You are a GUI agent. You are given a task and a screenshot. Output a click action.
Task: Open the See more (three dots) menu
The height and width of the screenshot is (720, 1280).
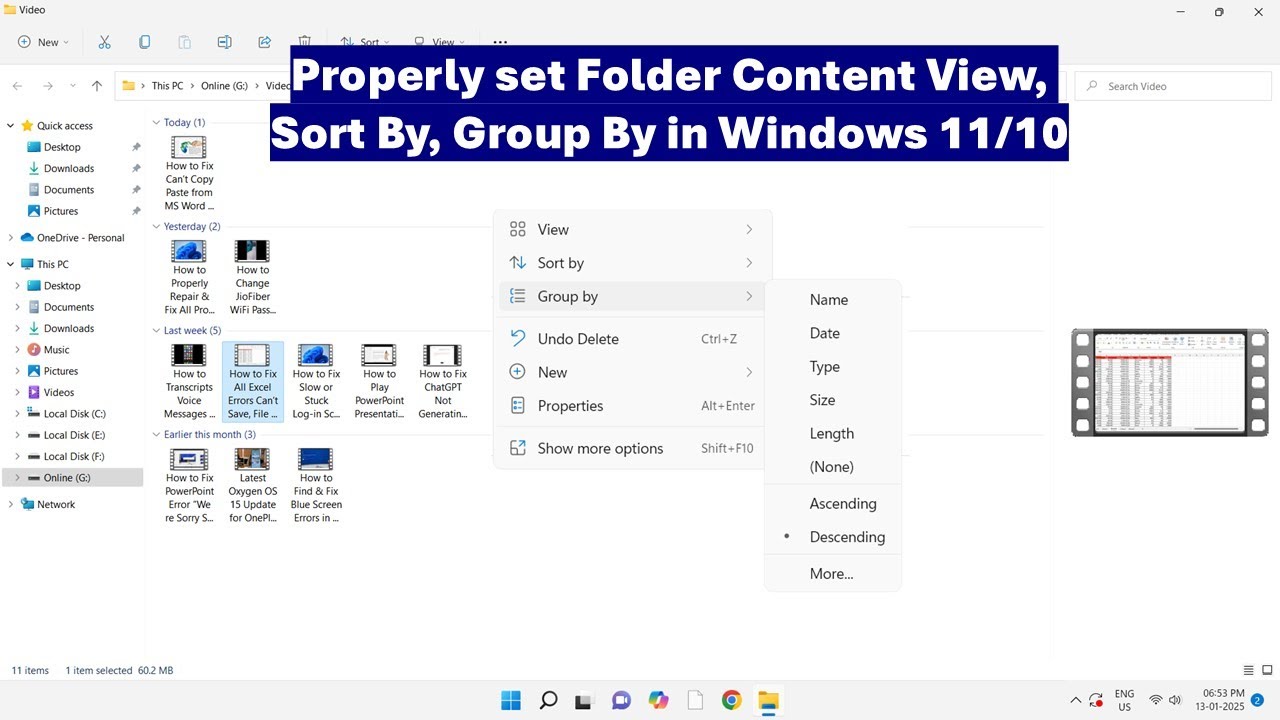click(500, 42)
